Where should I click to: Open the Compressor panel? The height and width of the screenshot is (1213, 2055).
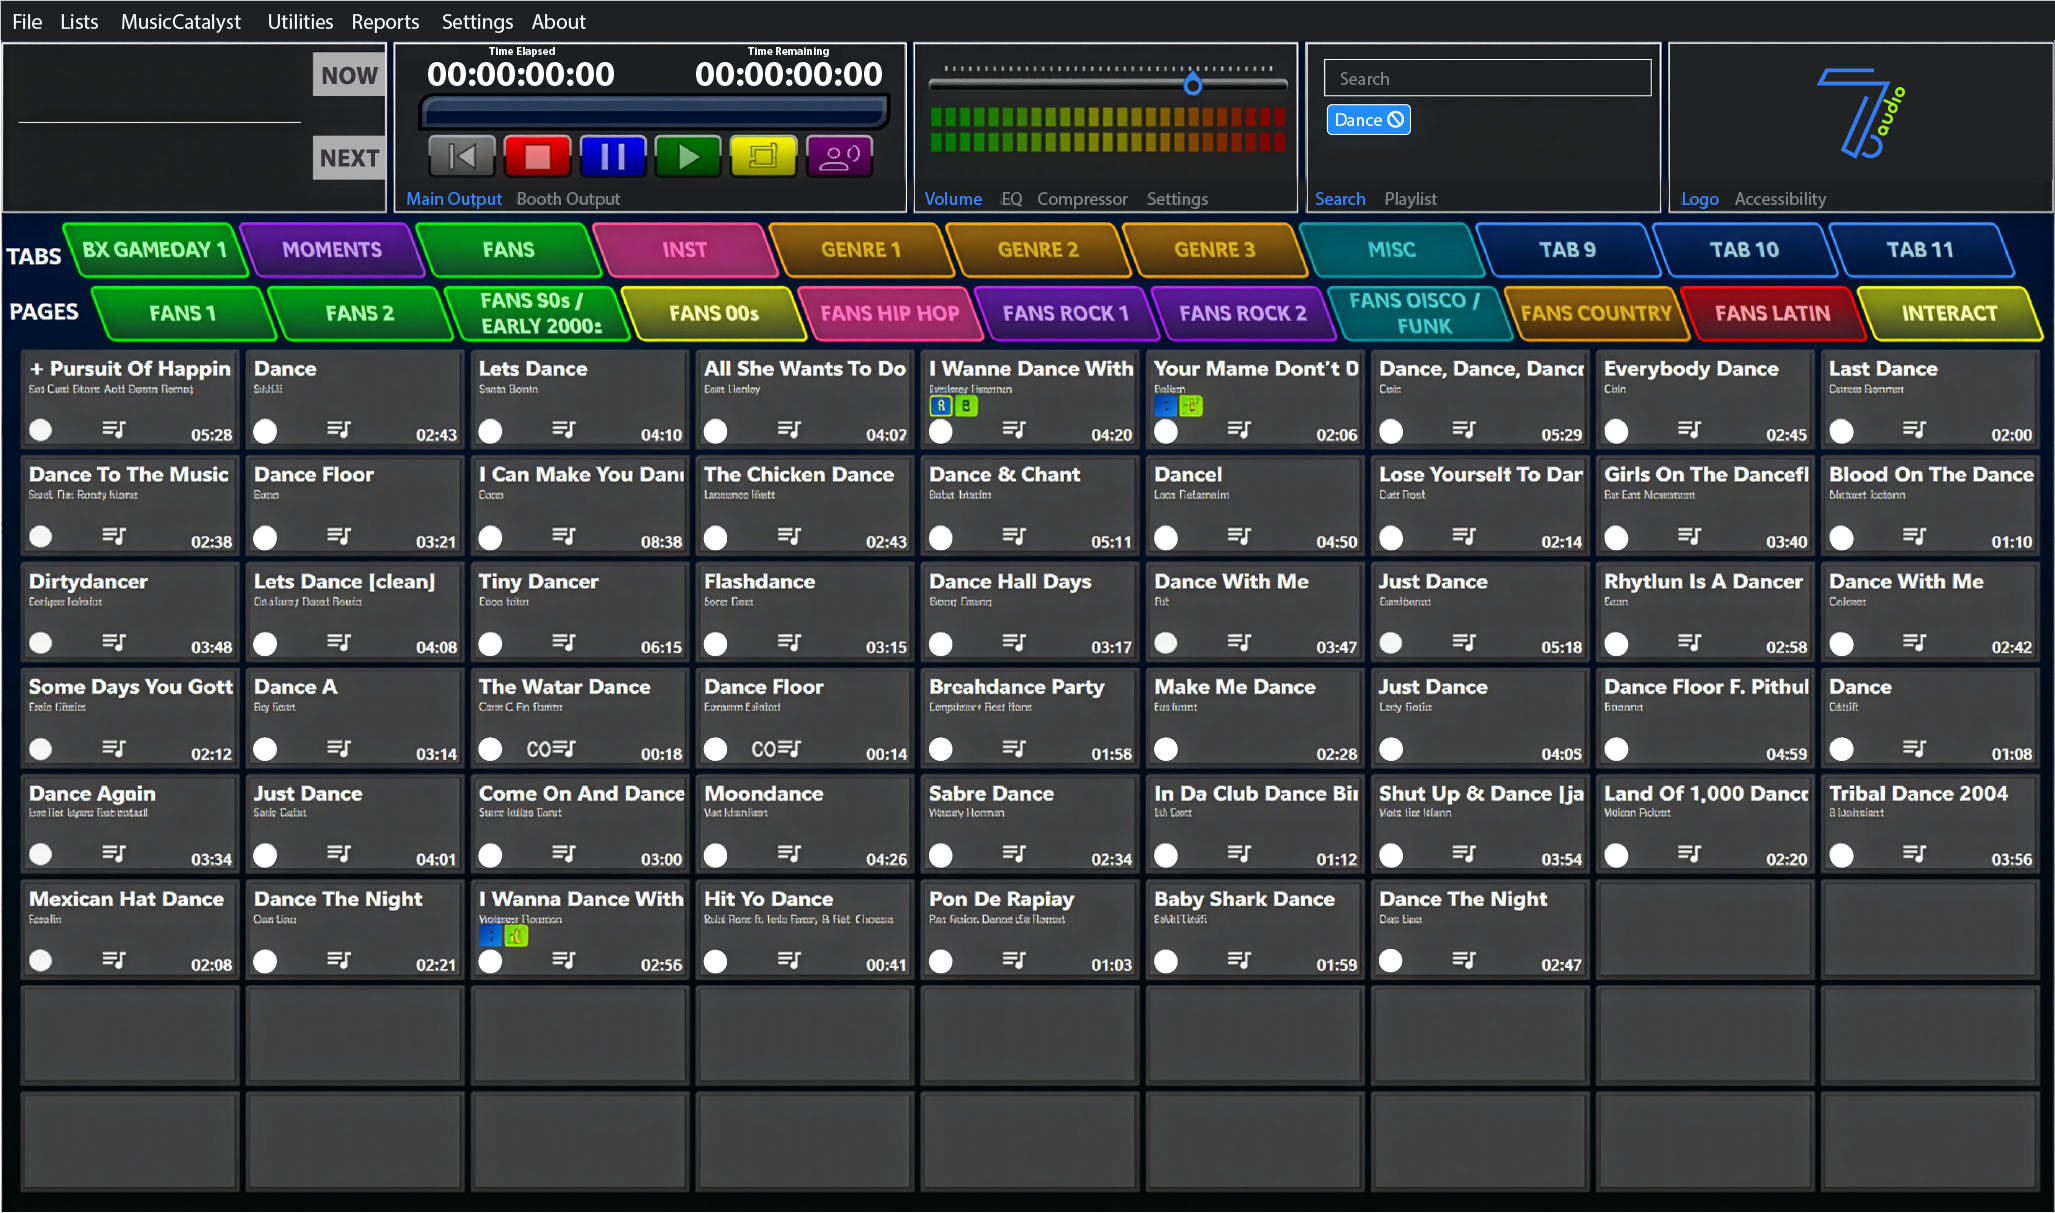pyautogui.click(x=1082, y=199)
